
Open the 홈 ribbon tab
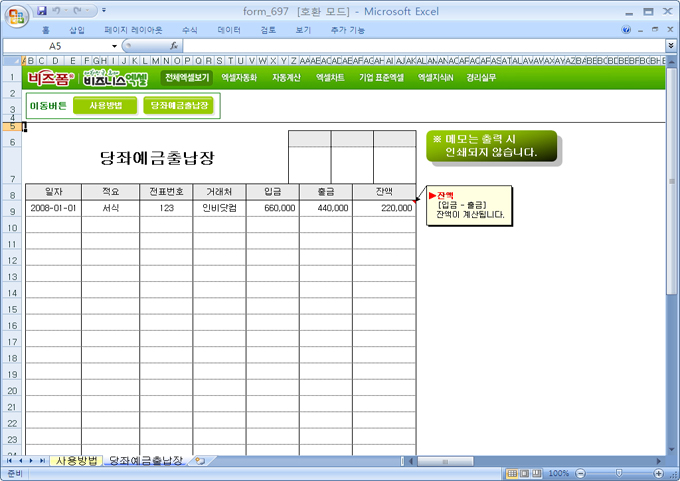(x=46, y=30)
